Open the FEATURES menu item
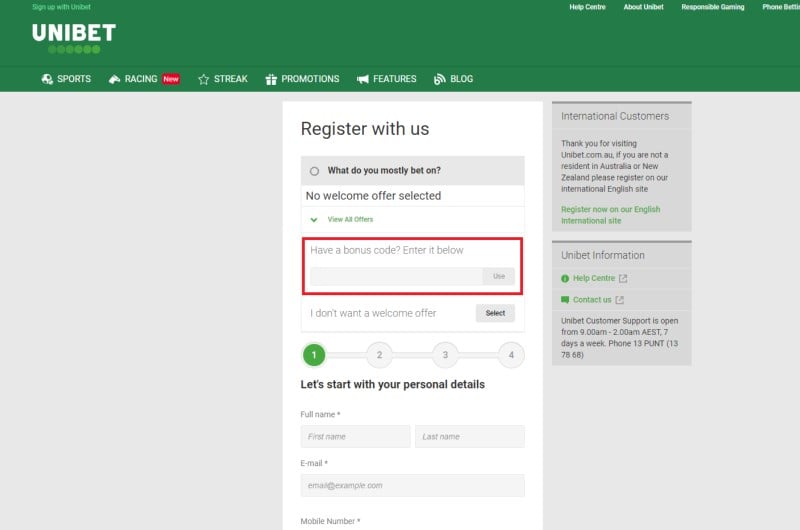 [x=394, y=79]
